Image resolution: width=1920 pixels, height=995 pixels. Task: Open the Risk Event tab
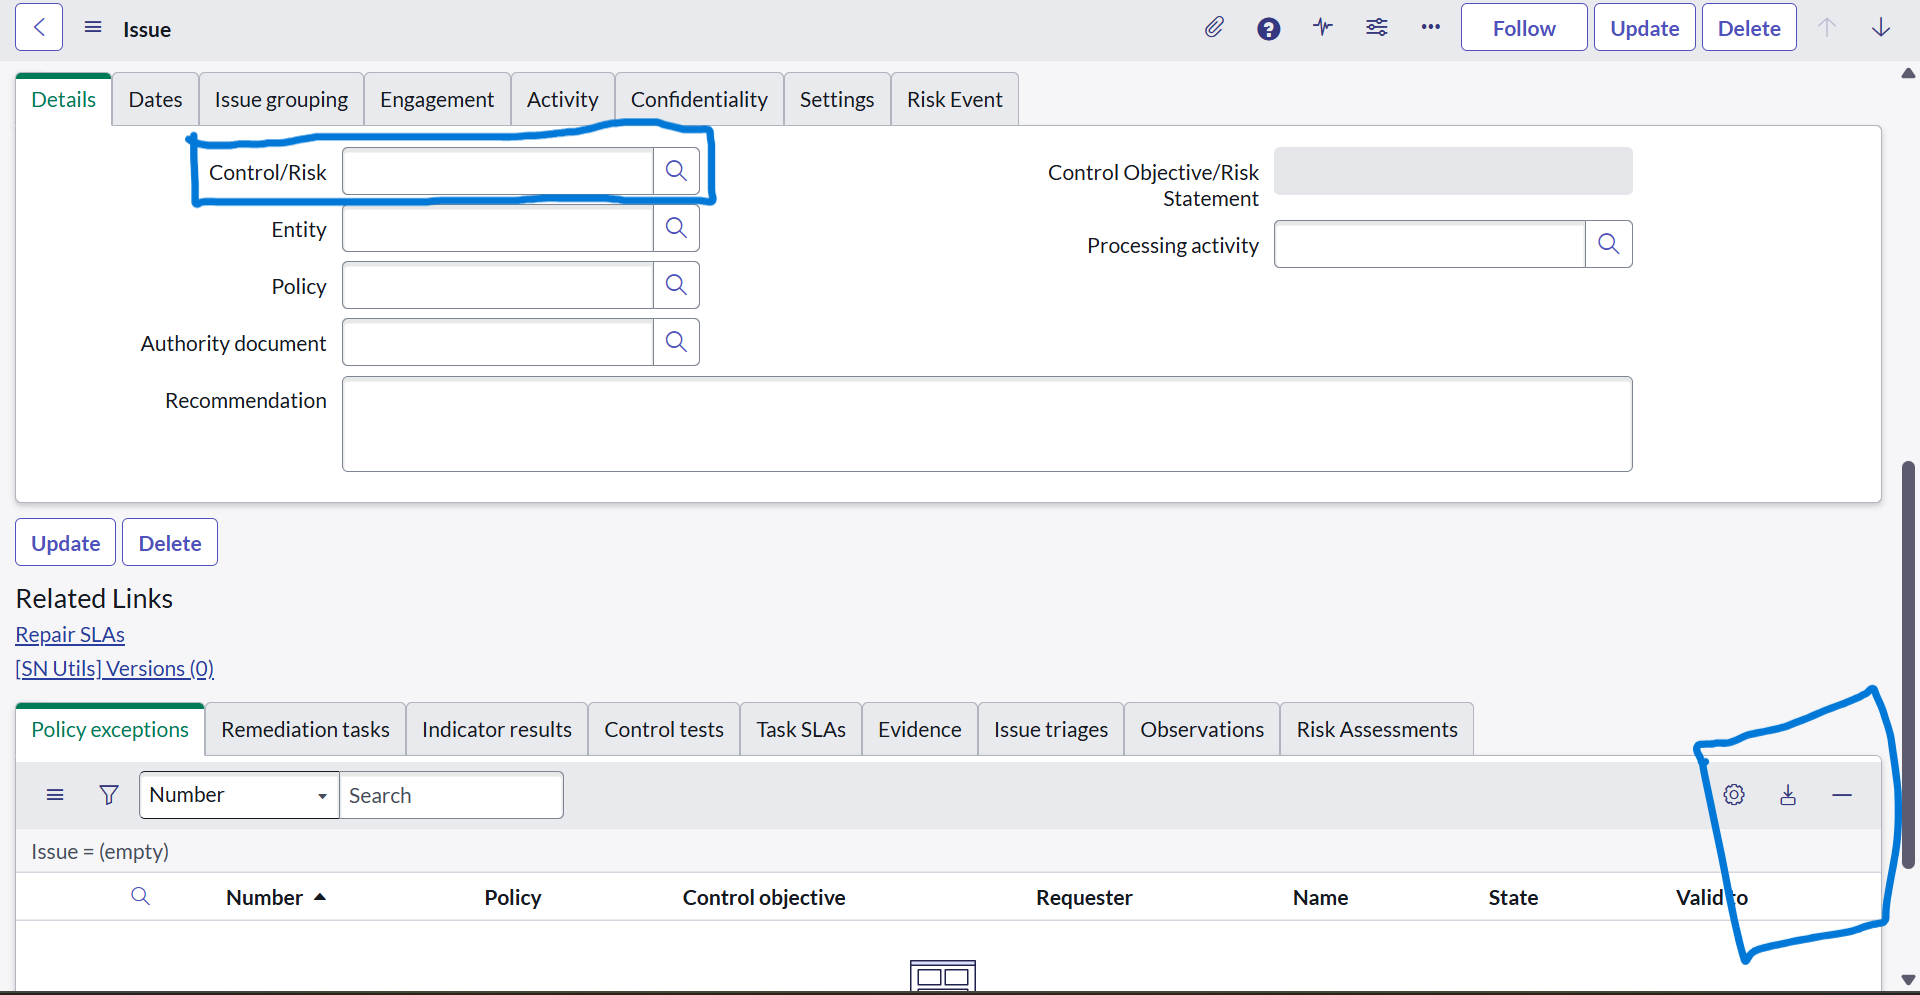click(x=955, y=99)
